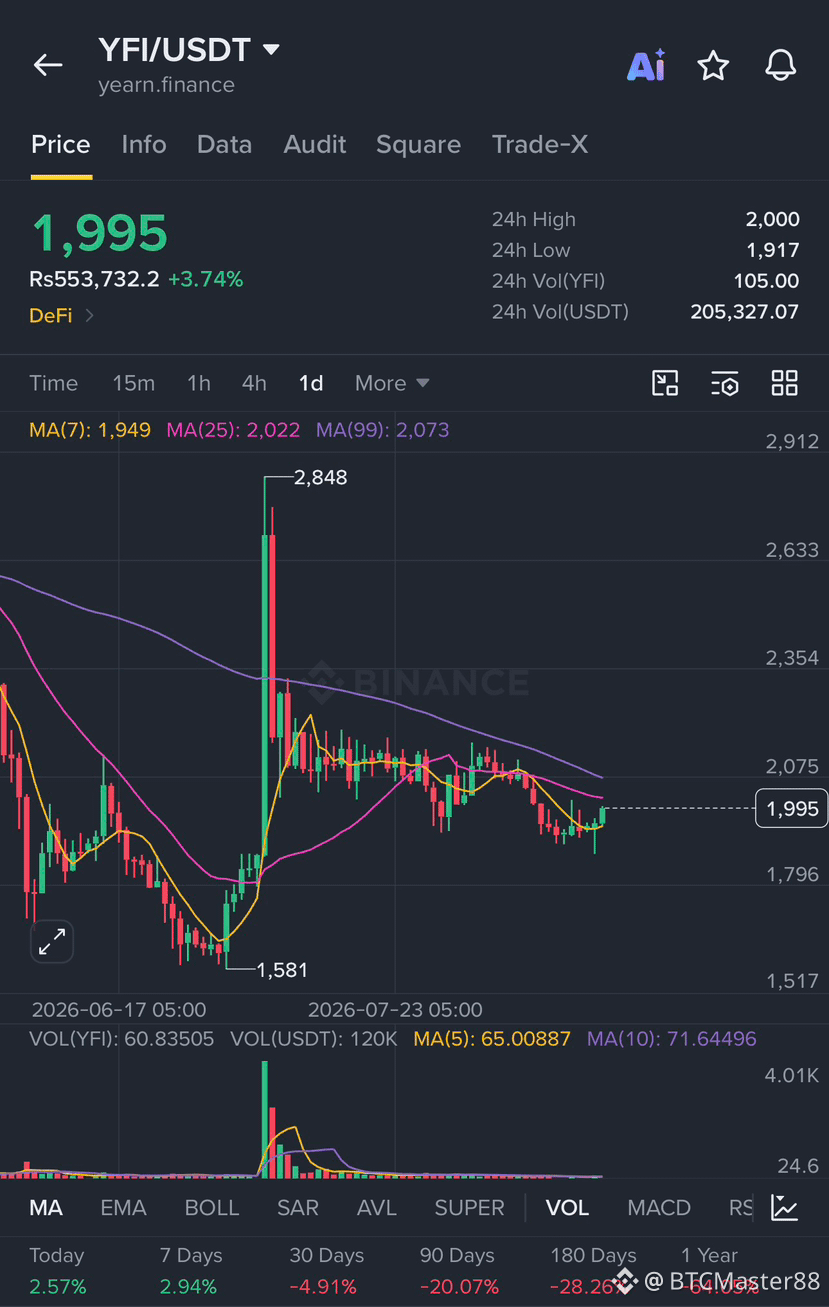Switch to the Info tab

[x=144, y=144]
